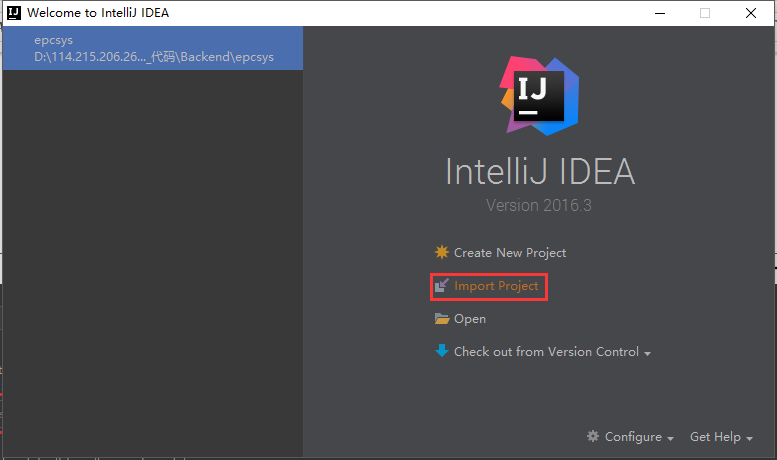Minimize the Welcome to IntelliJ IDEA window
The image size is (777, 460).
pos(659,13)
